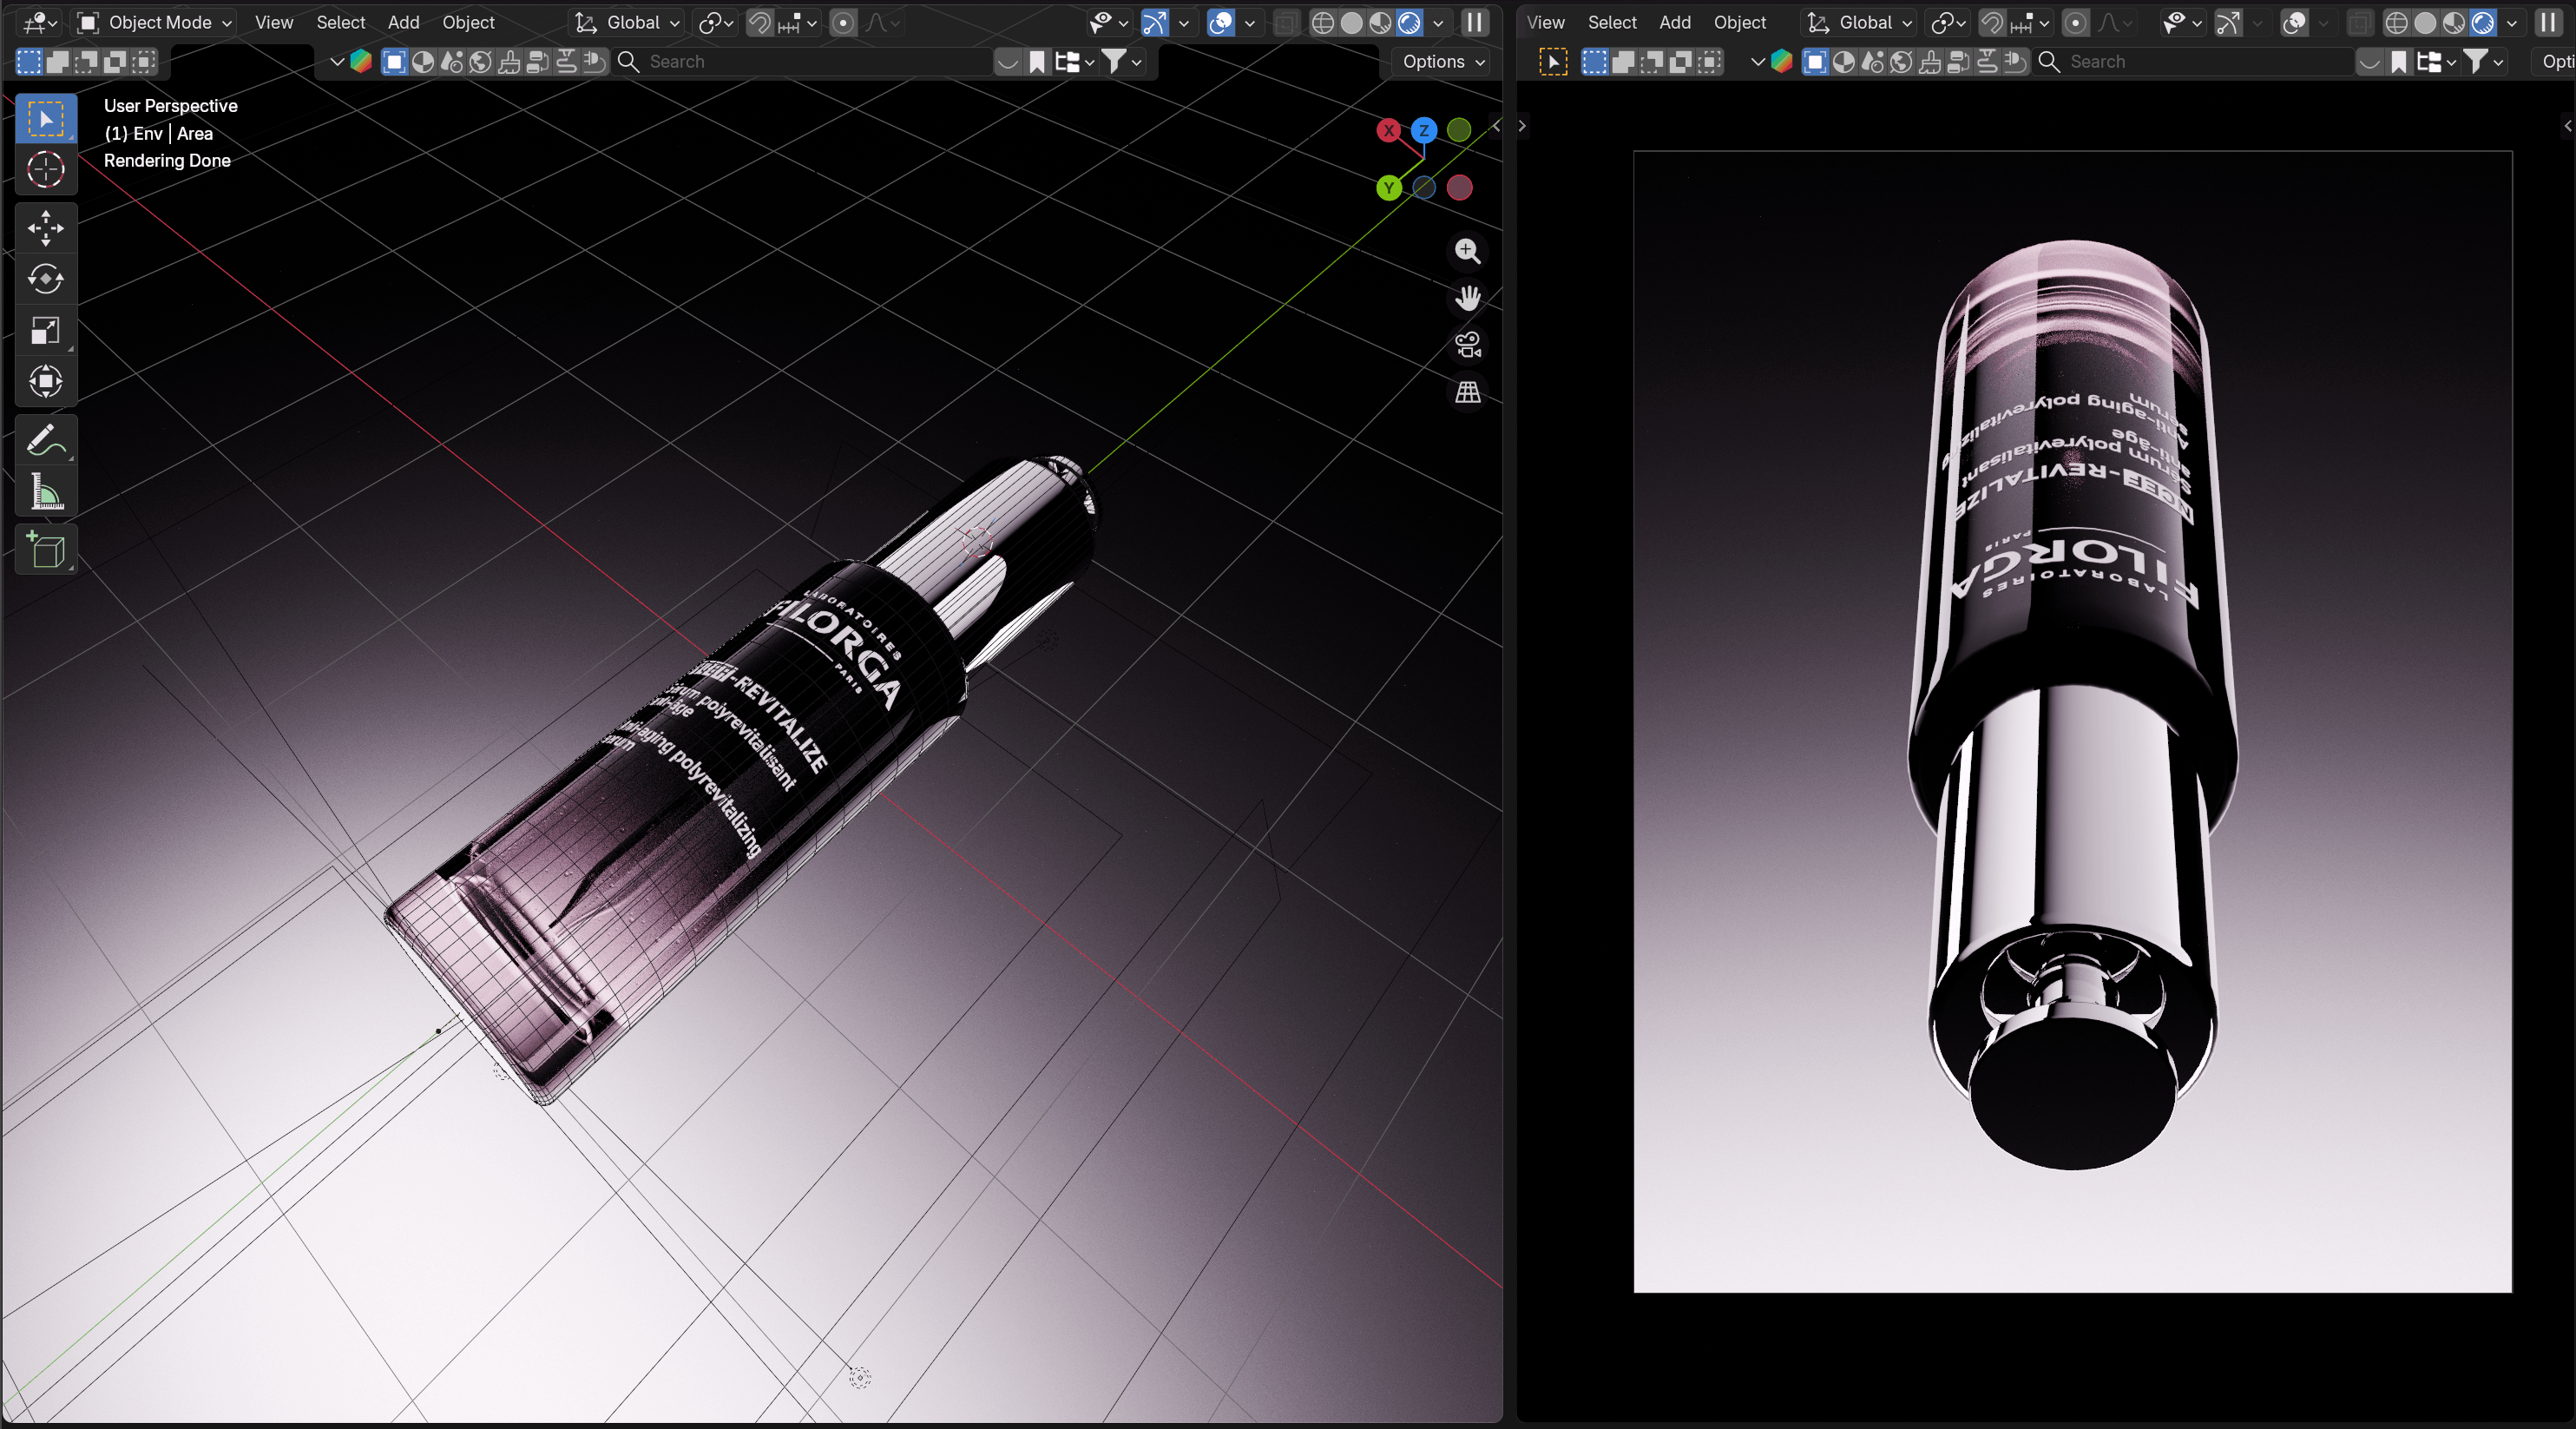Image resolution: width=2576 pixels, height=1429 pixels.
Task: Expand the left viewport sidebar arrow
Action: click(1496, 126)
